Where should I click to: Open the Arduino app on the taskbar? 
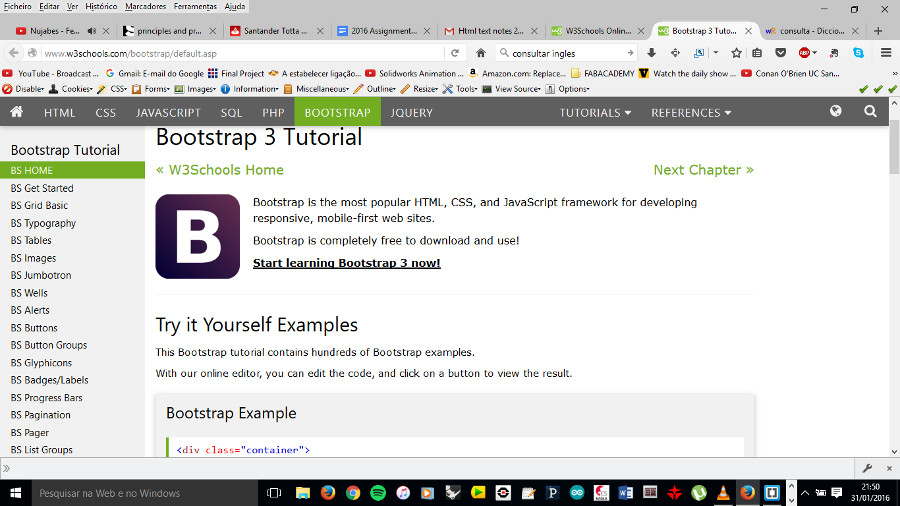(577, 493)
